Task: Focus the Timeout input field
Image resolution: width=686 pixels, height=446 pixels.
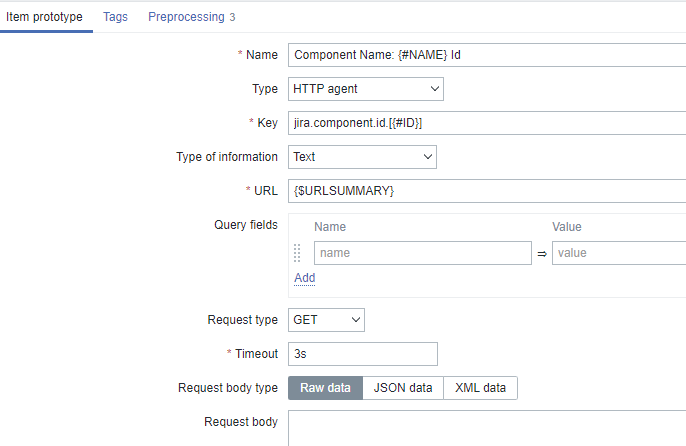Action: [362, 354]
